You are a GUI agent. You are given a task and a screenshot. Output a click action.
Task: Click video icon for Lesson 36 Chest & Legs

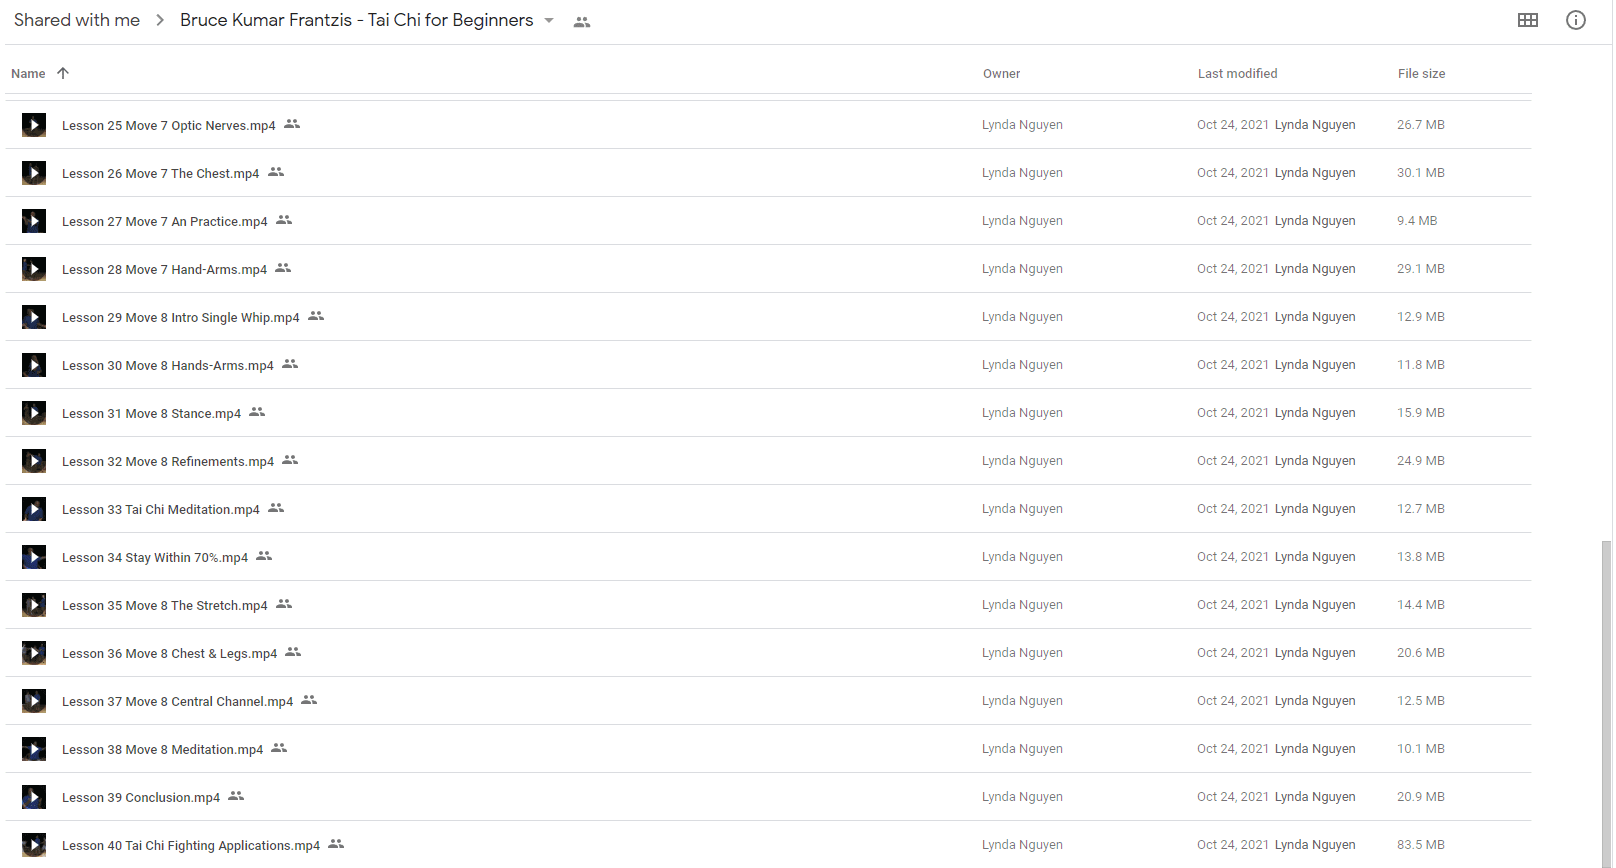pos(34,653)
